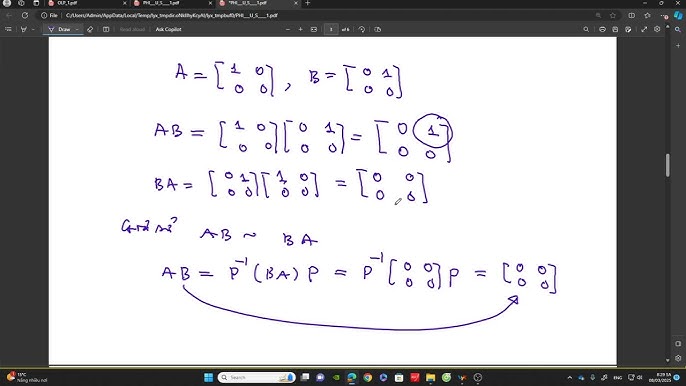Screen dimensions: 686x386
Task: Open a new browser tab
Action: 308,3
